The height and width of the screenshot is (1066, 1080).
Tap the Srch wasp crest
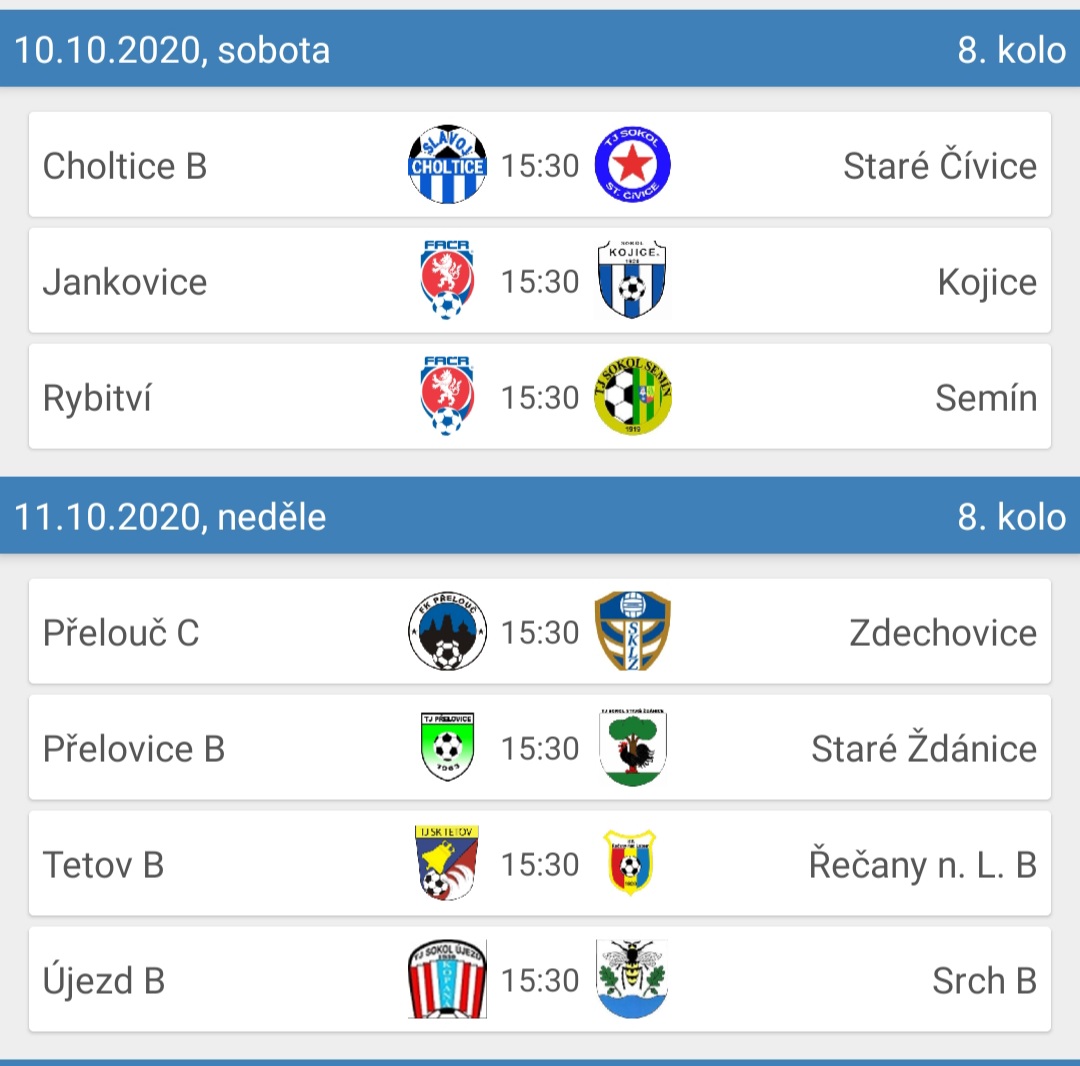(x=632, y=979)
